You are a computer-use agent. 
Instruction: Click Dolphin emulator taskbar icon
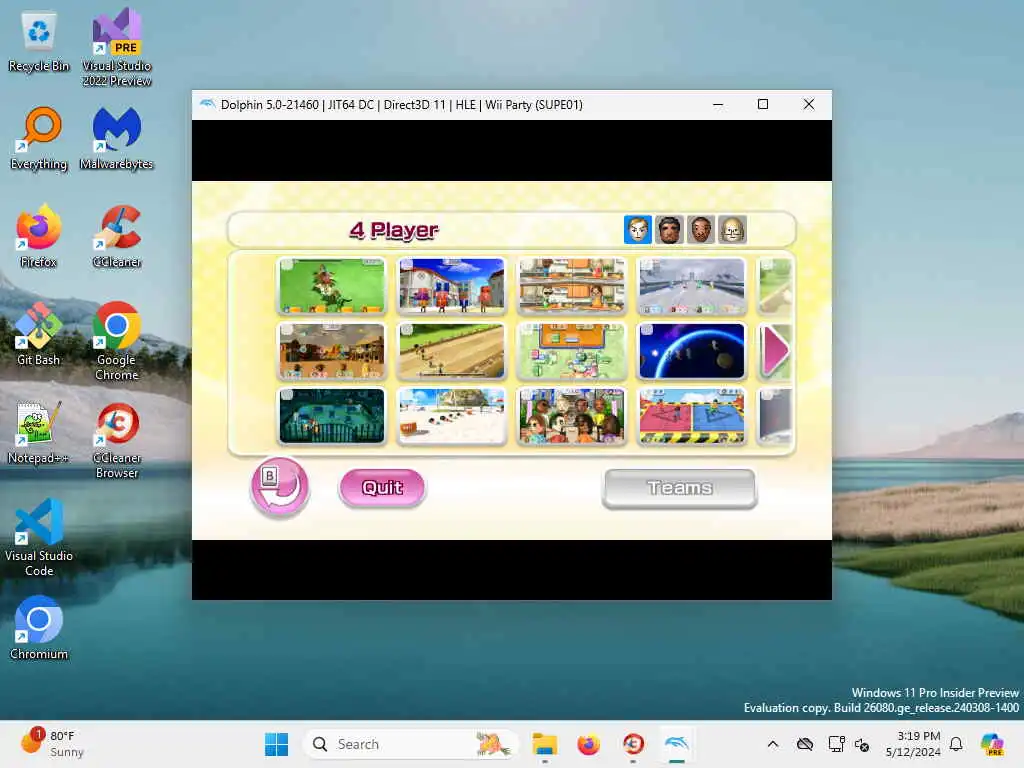tap(677, 744)
